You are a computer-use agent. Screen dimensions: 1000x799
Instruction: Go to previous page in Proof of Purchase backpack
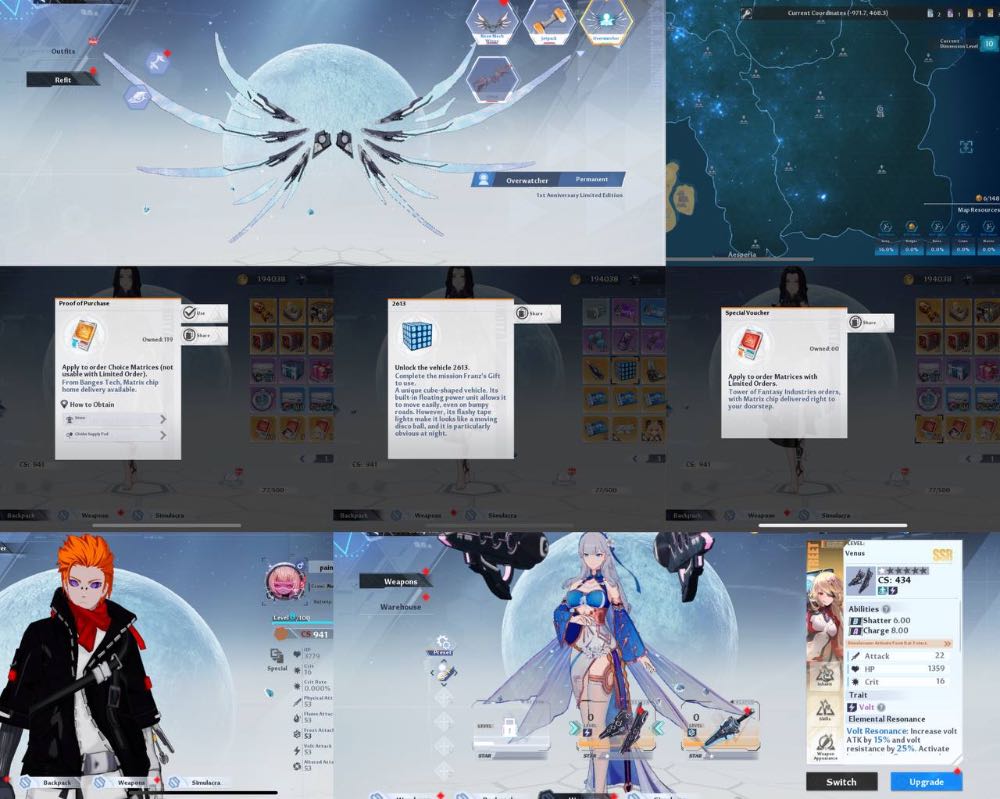point(304,458)
